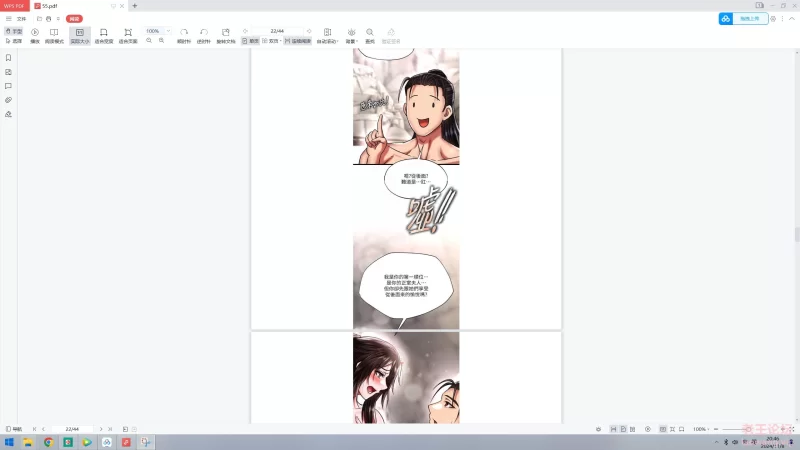Click the vertical scrollbar thumb
This screenshot has width=800, height=450.
pos(797,235)
